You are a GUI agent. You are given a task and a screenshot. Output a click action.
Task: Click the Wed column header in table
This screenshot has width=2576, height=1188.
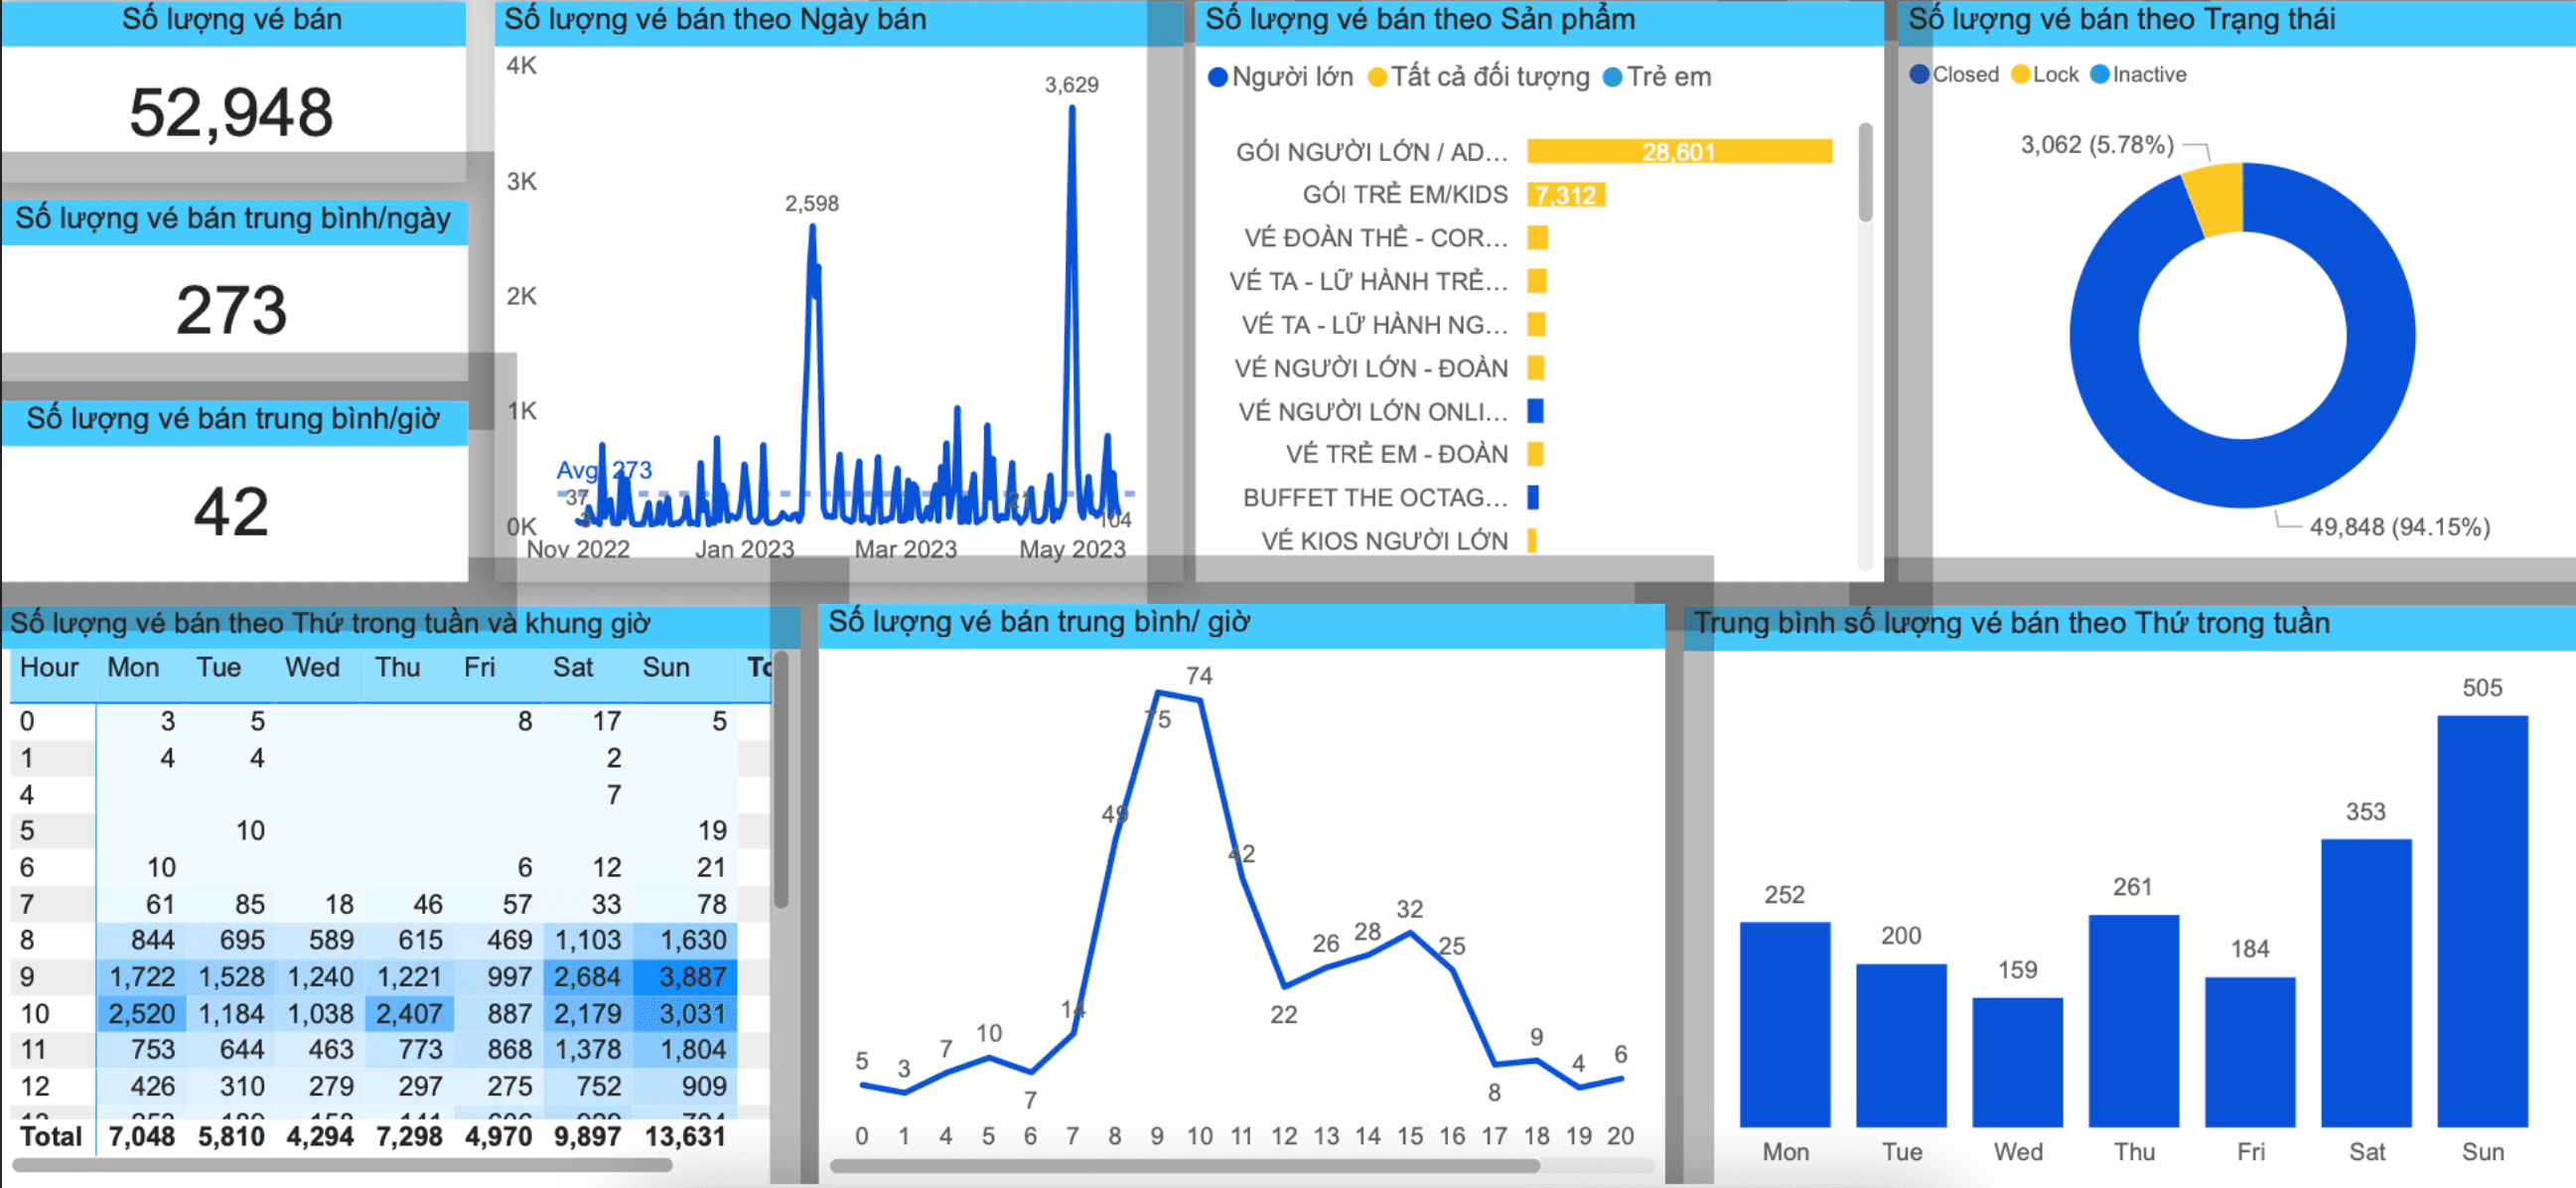coord(312,667)
